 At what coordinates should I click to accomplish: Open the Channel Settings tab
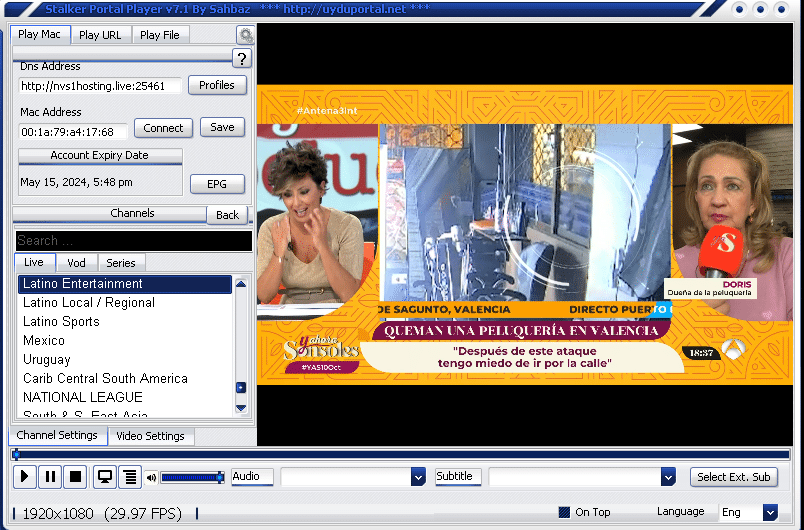57,435
